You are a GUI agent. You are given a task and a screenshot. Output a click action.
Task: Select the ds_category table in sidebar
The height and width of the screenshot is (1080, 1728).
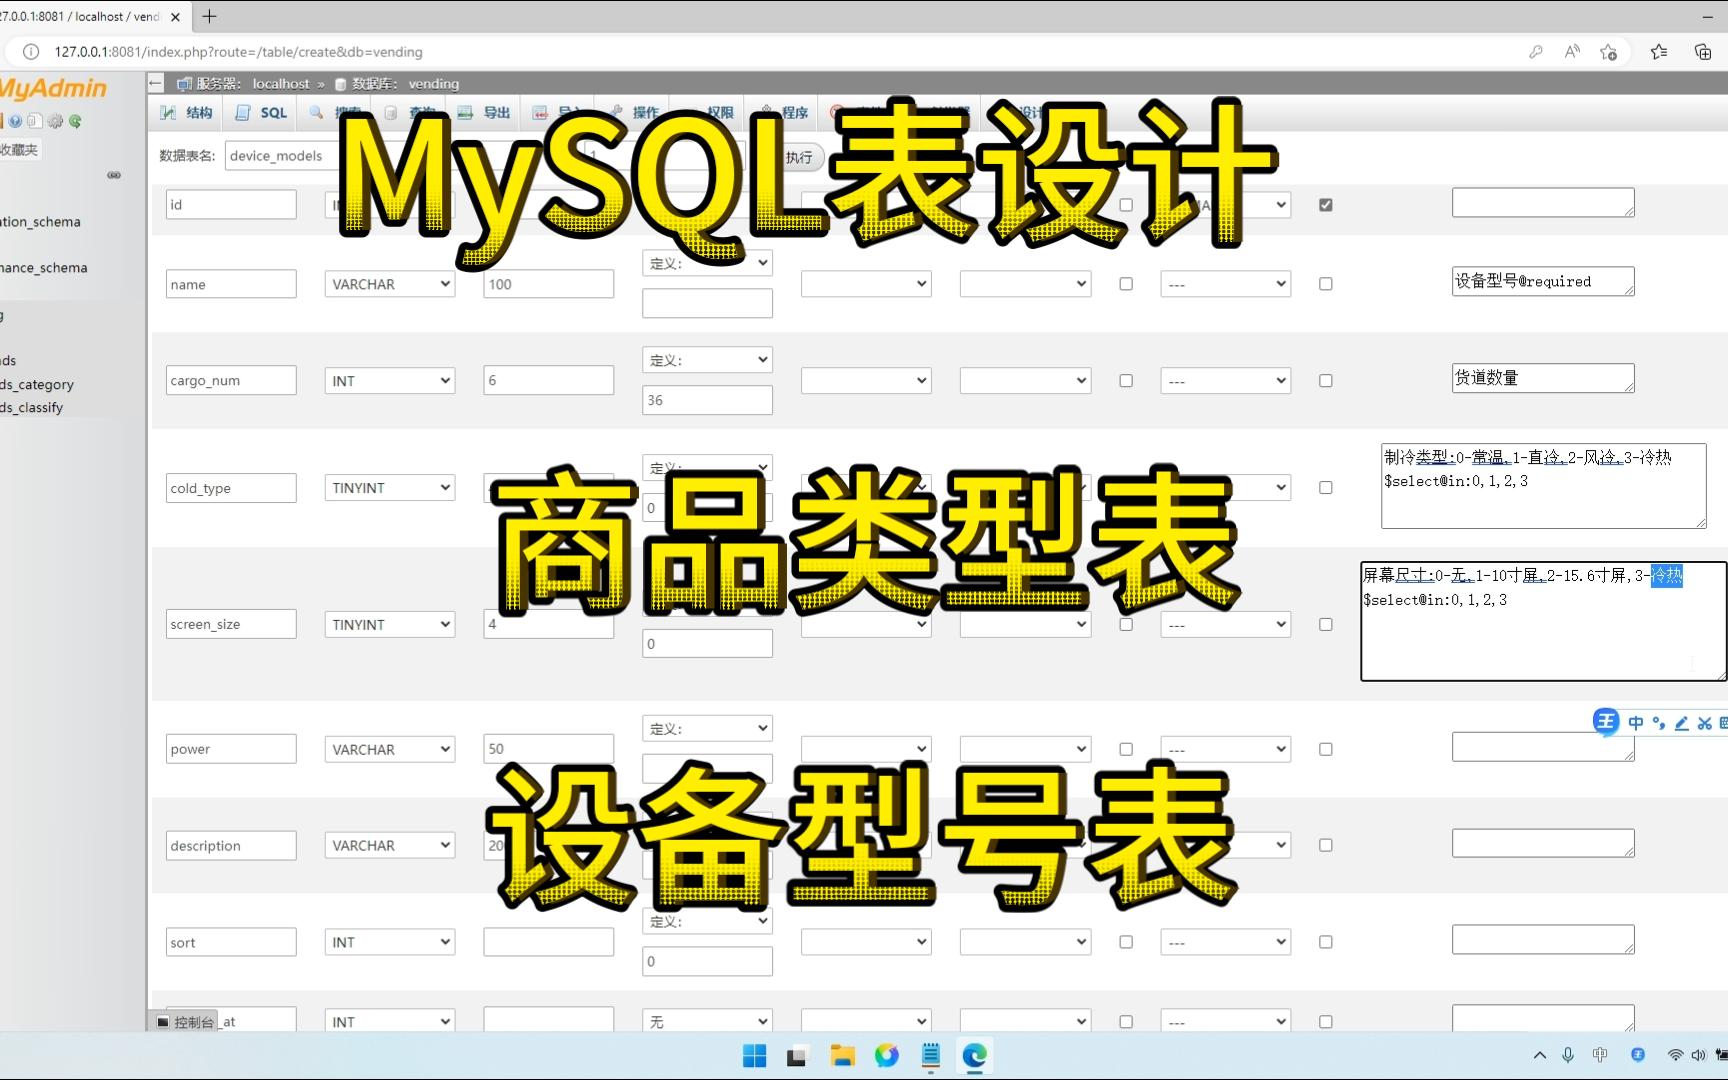point(37,385)
